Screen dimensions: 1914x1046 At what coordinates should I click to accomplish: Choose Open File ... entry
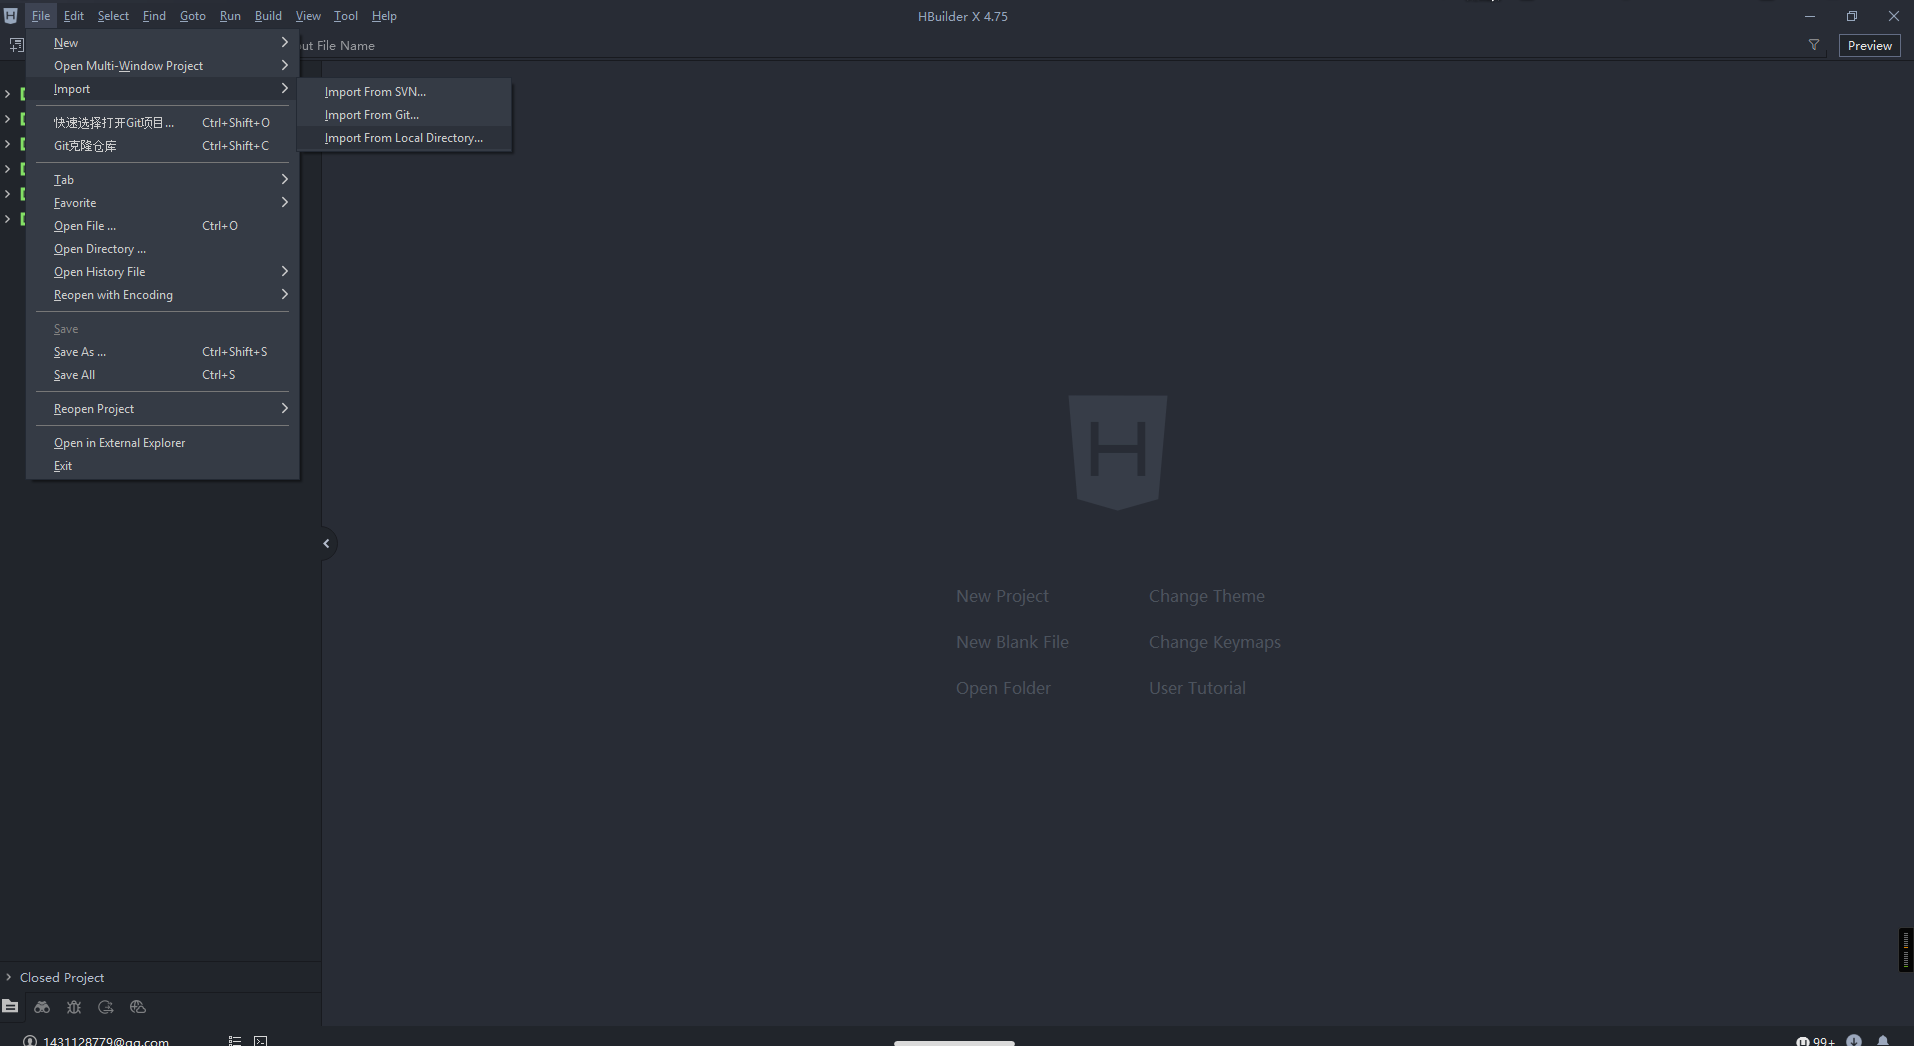pos(162,225)
